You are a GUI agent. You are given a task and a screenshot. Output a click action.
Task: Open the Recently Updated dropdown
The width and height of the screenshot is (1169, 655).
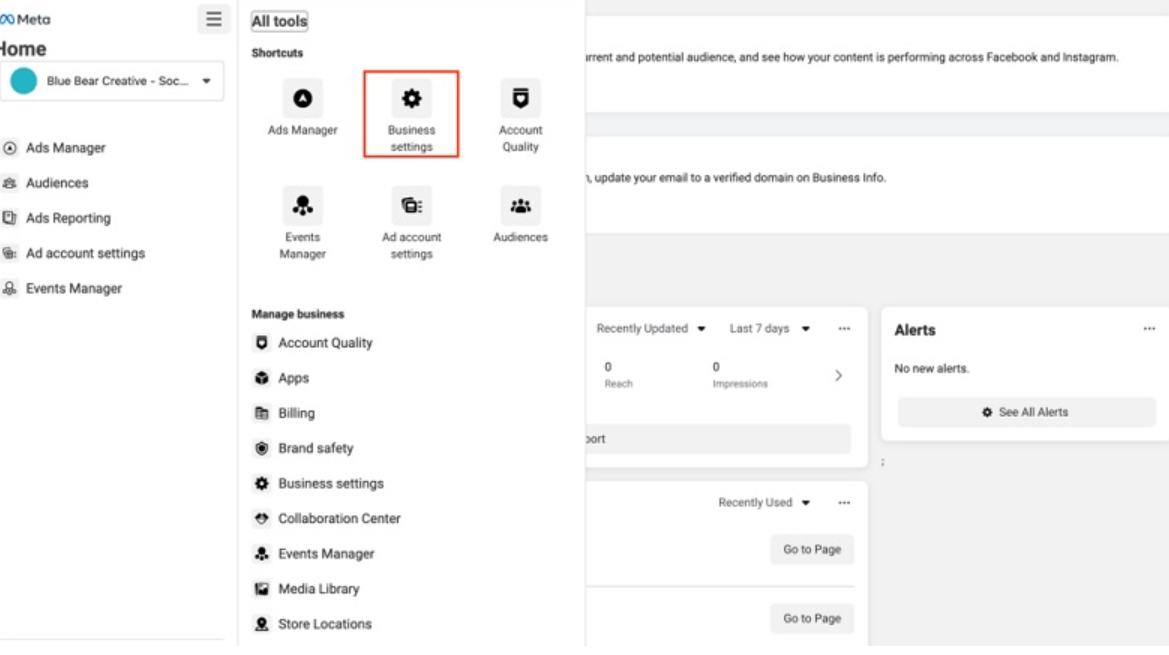coord(651,329)
